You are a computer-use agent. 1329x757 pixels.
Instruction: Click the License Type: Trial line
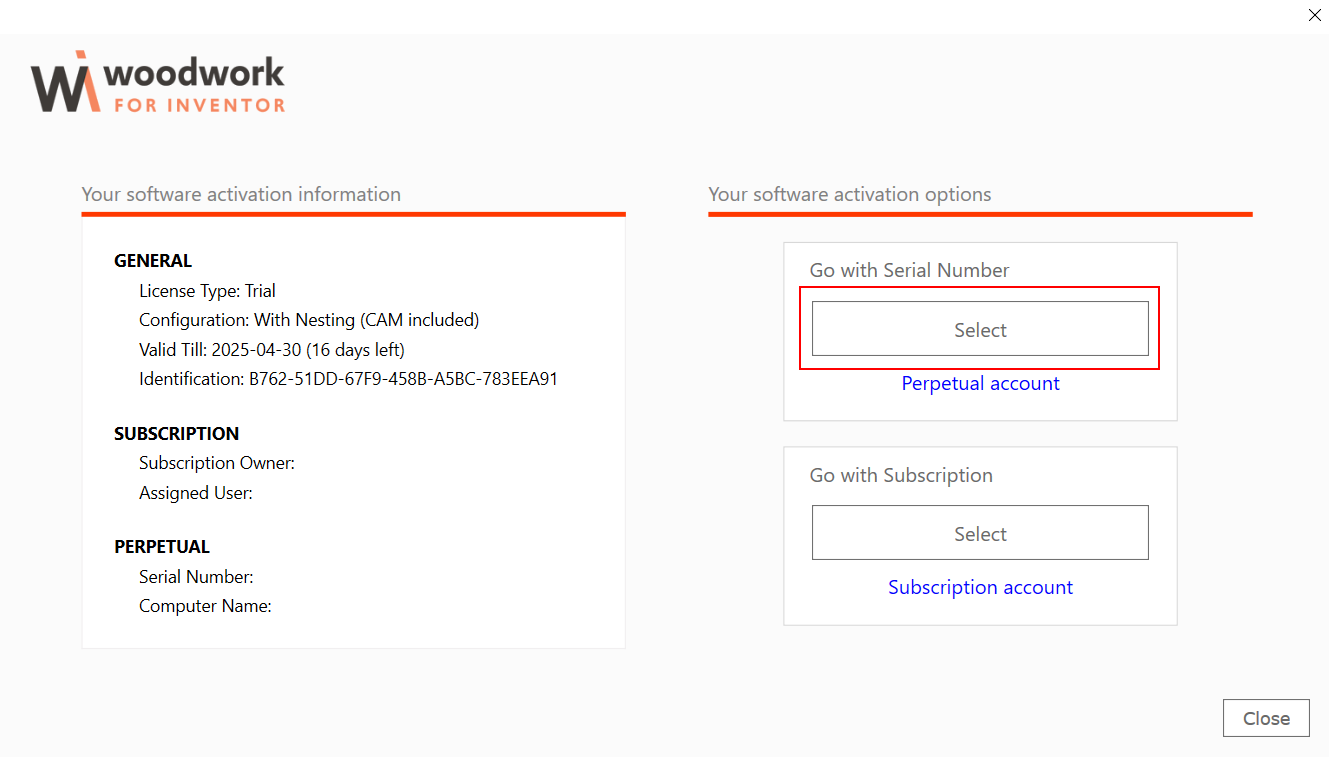point(207,291)
